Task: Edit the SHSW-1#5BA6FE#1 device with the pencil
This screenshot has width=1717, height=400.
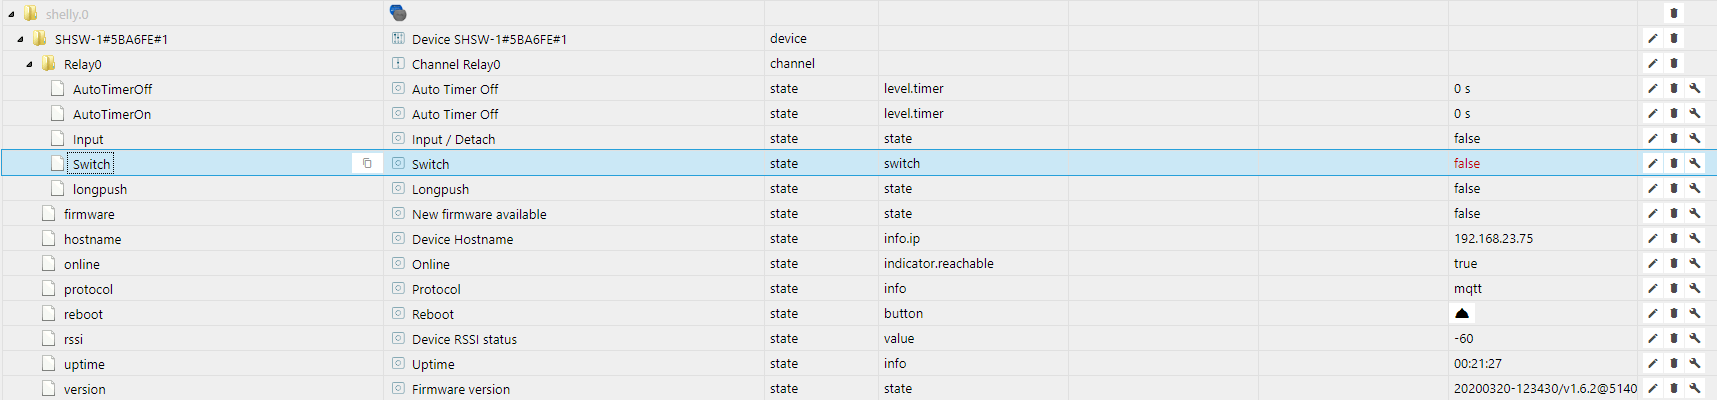Action: coord(1653,38)
